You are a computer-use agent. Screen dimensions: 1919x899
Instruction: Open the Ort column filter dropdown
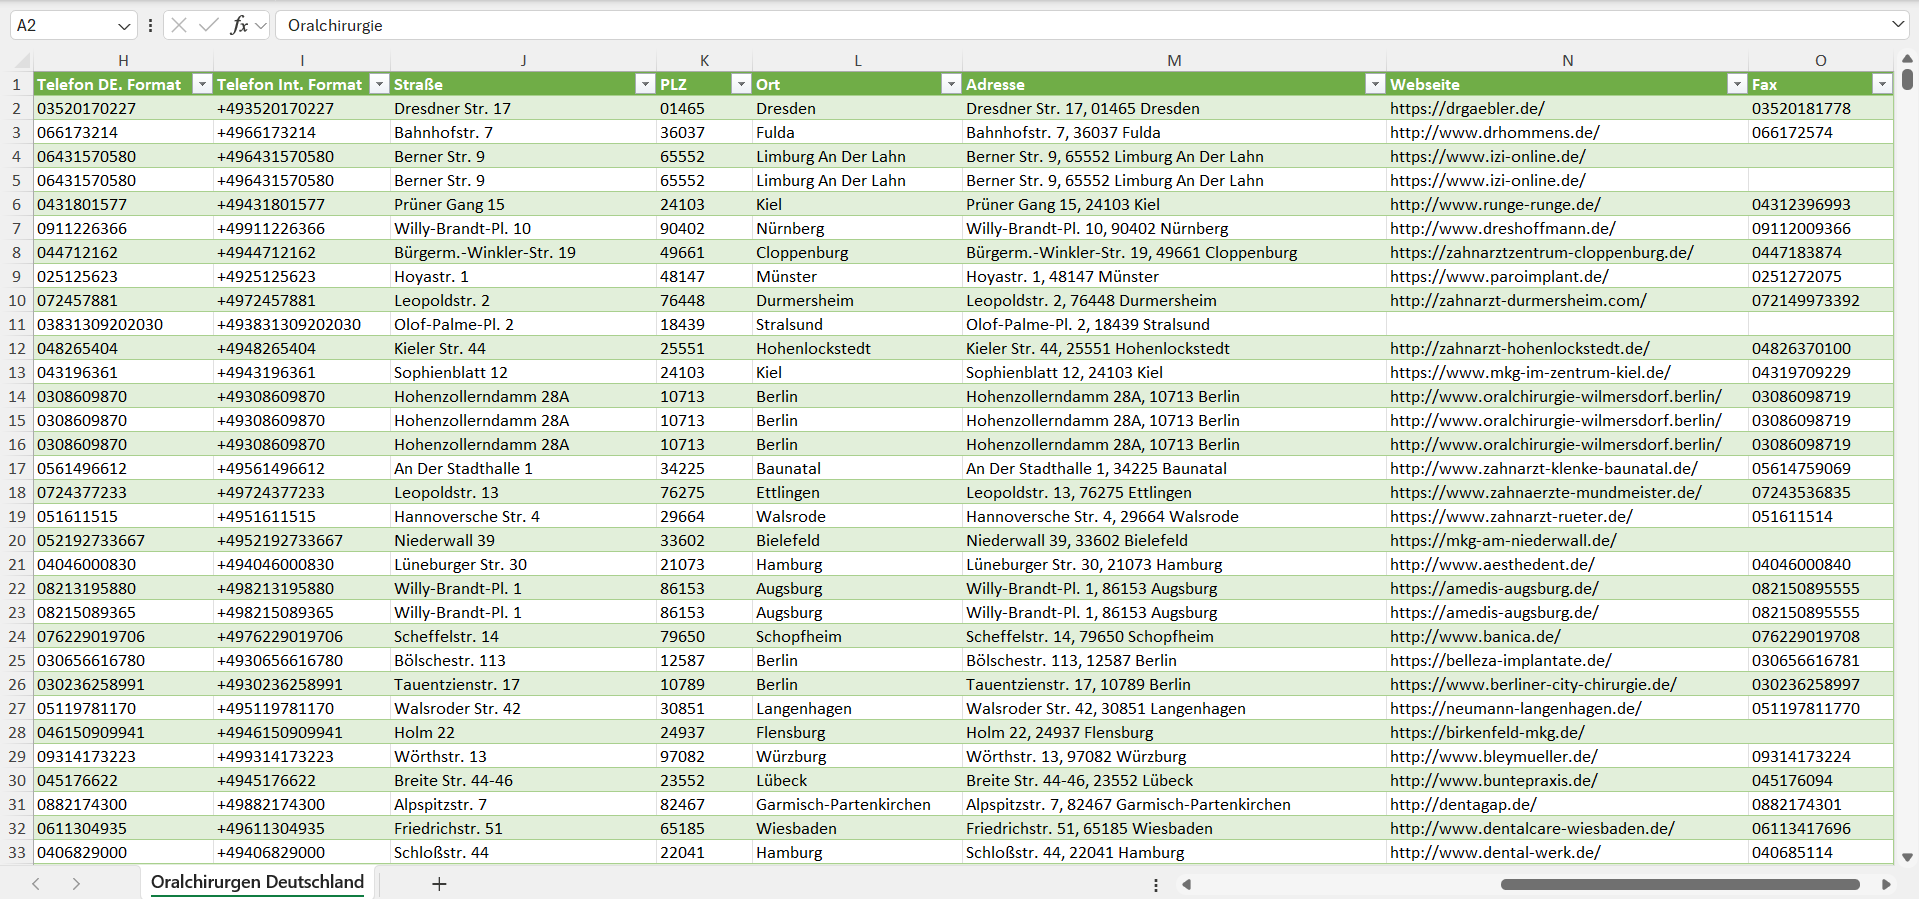(951, 84)
